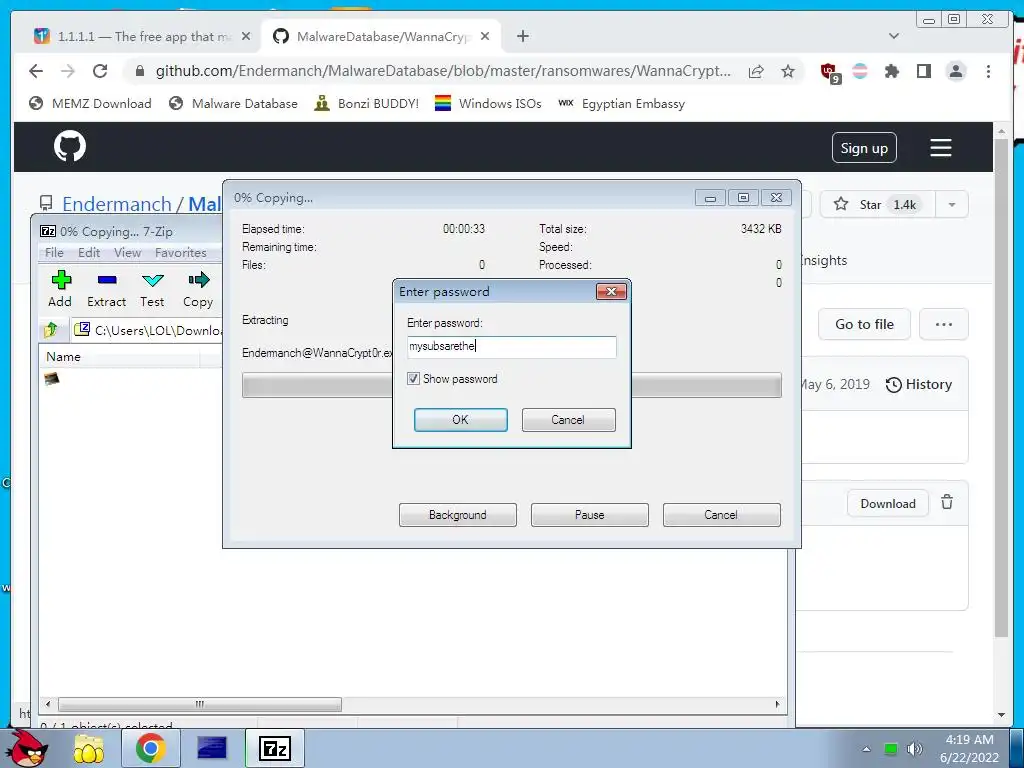Close the 1.1.1.1 tab

(246, 37)
